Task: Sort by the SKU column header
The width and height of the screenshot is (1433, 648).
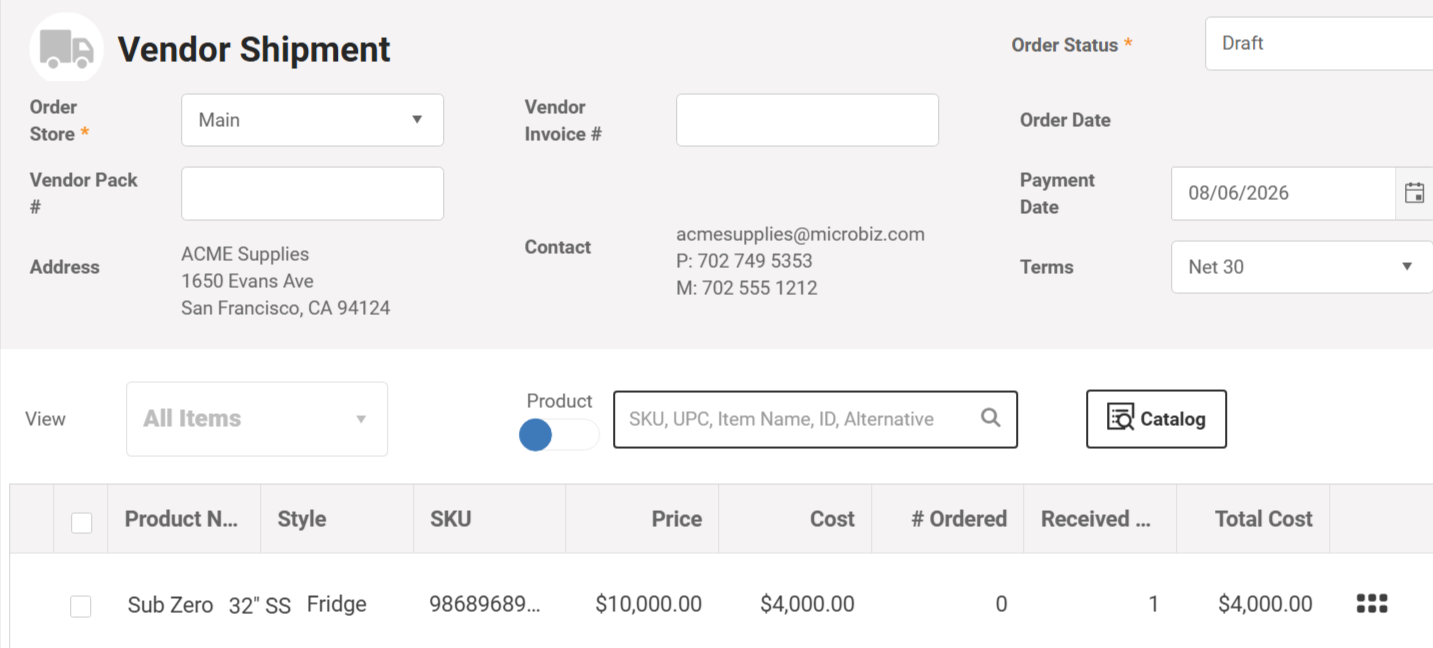Action: point(451,519)
